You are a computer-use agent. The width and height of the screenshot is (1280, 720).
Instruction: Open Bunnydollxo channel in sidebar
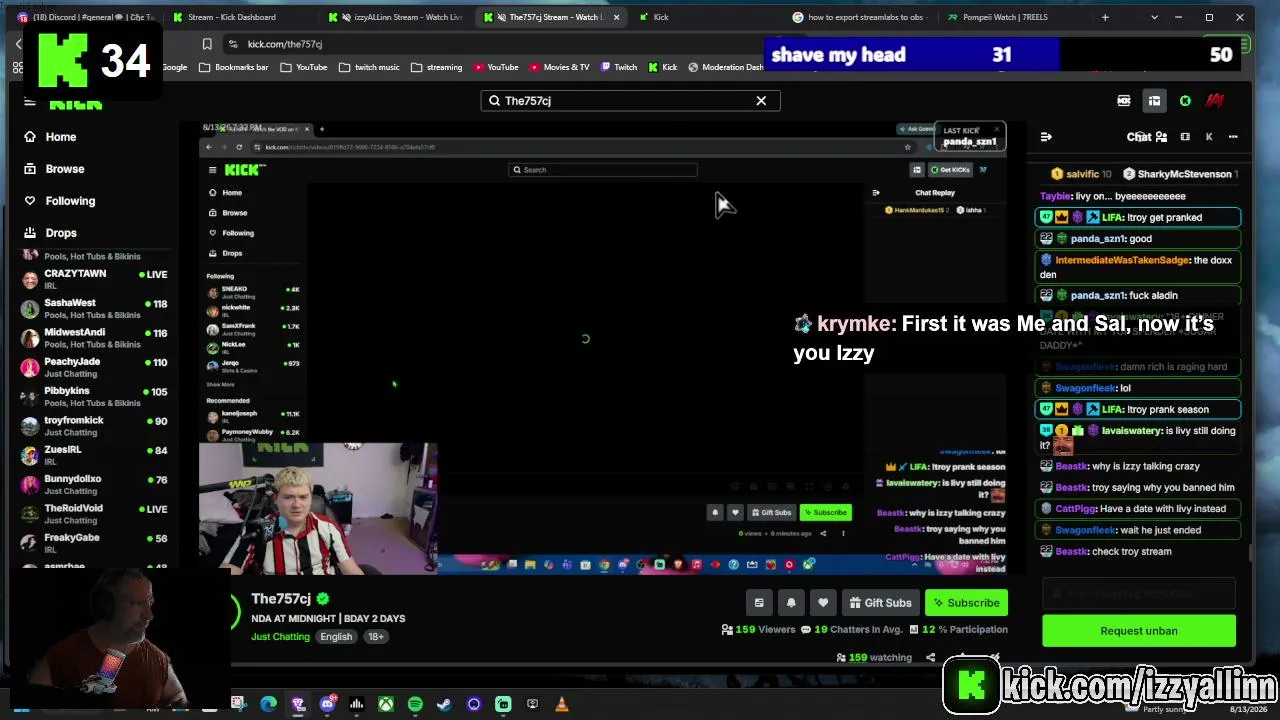(x=97, y=484)
